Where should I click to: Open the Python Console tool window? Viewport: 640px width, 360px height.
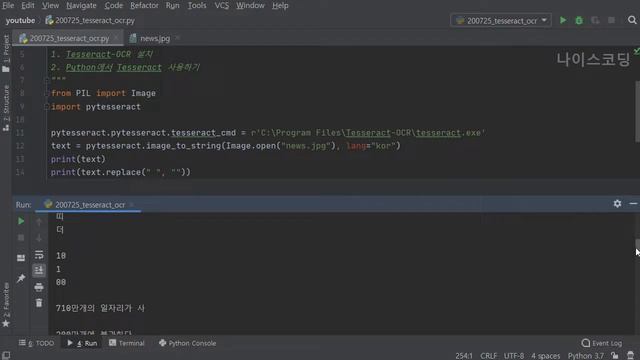(x=187, y=343)
